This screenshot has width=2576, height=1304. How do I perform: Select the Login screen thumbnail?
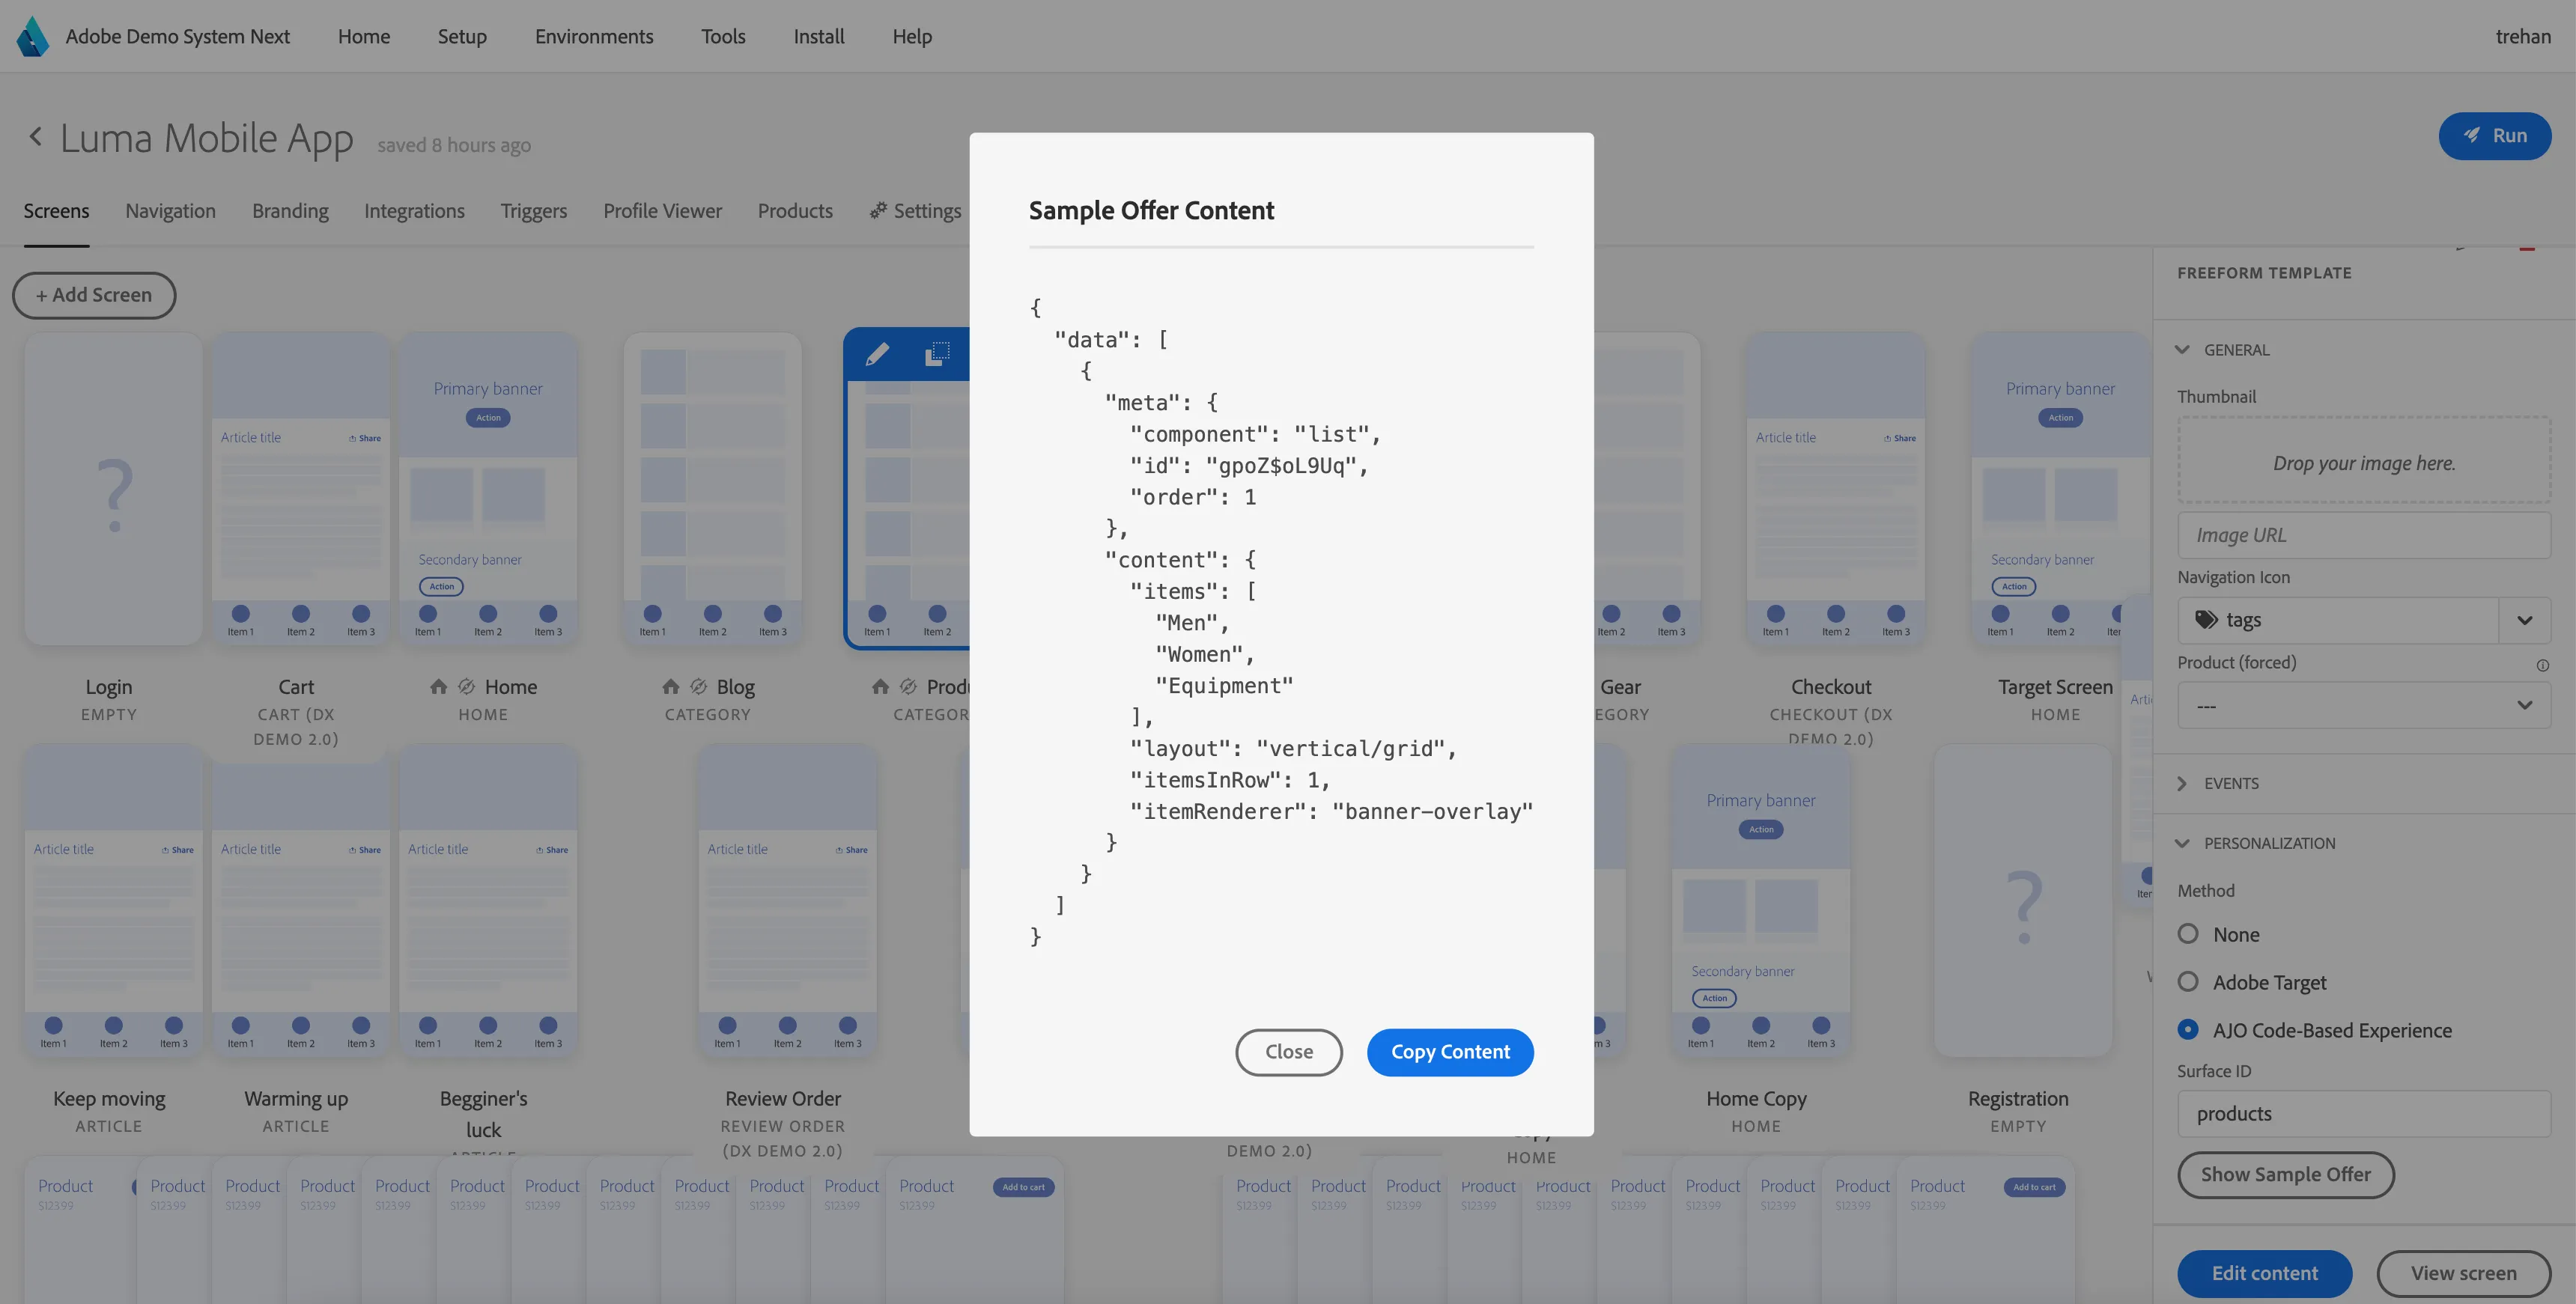[x=114, y=490]
